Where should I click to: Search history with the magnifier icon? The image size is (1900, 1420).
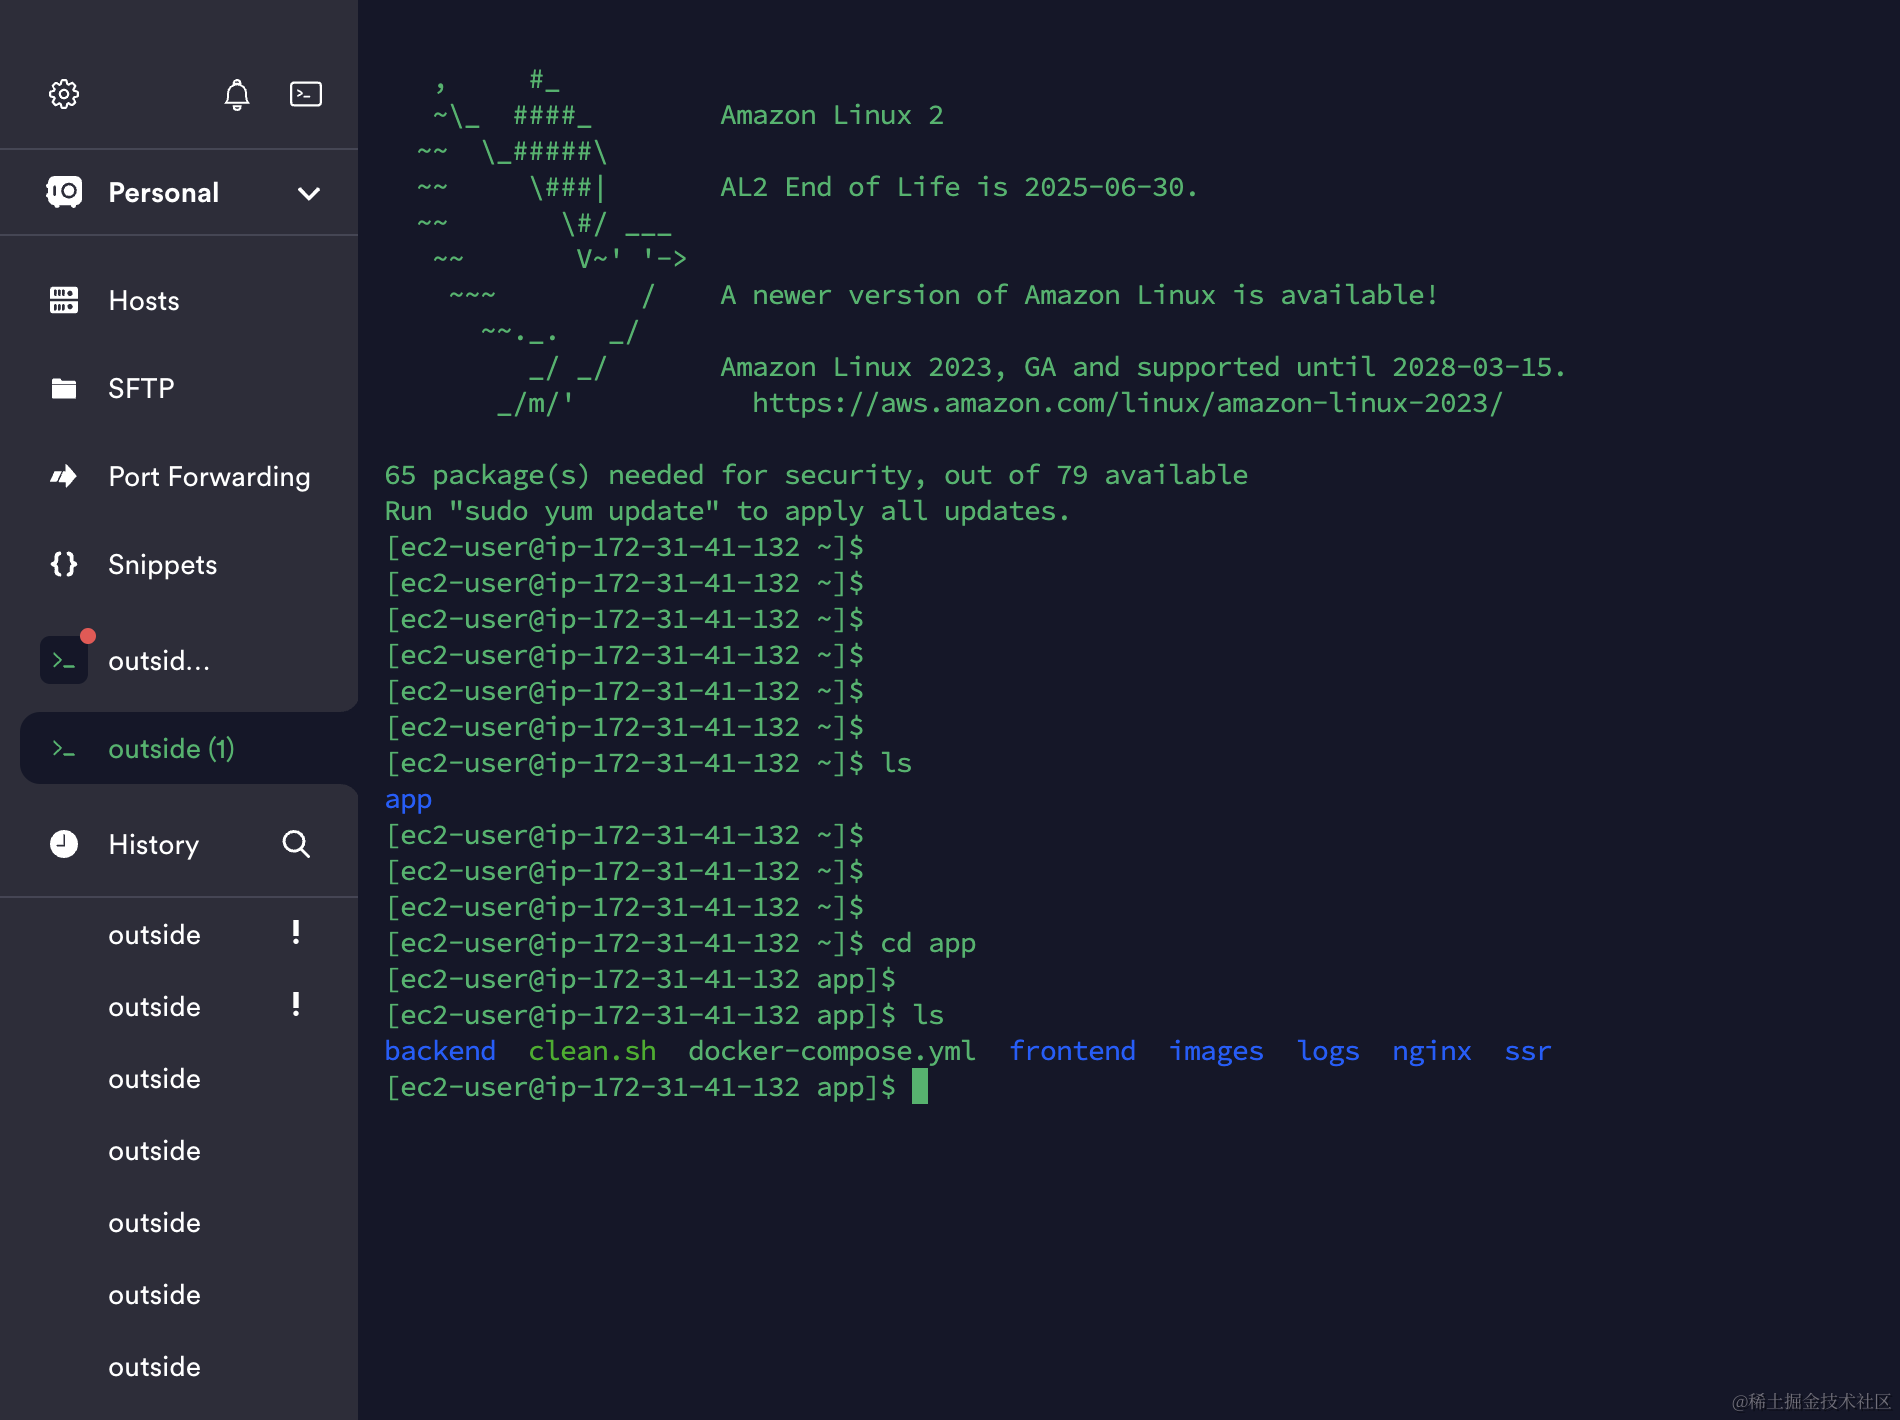[x=296, y=845]
